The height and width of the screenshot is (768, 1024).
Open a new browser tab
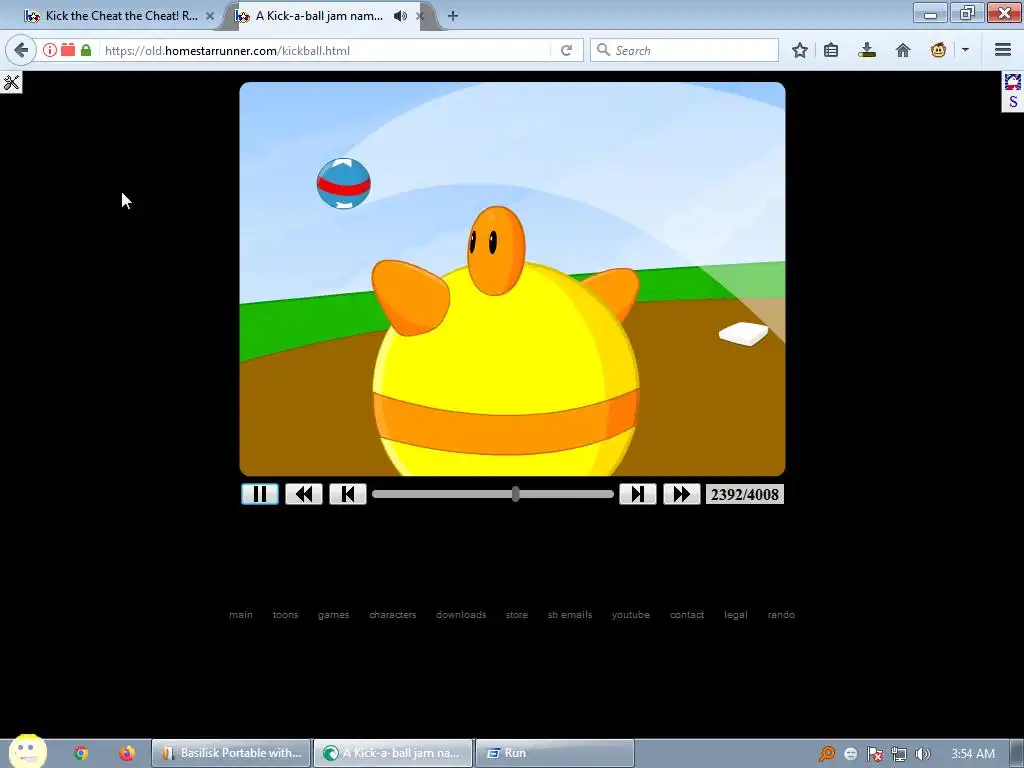click(453, 16)
